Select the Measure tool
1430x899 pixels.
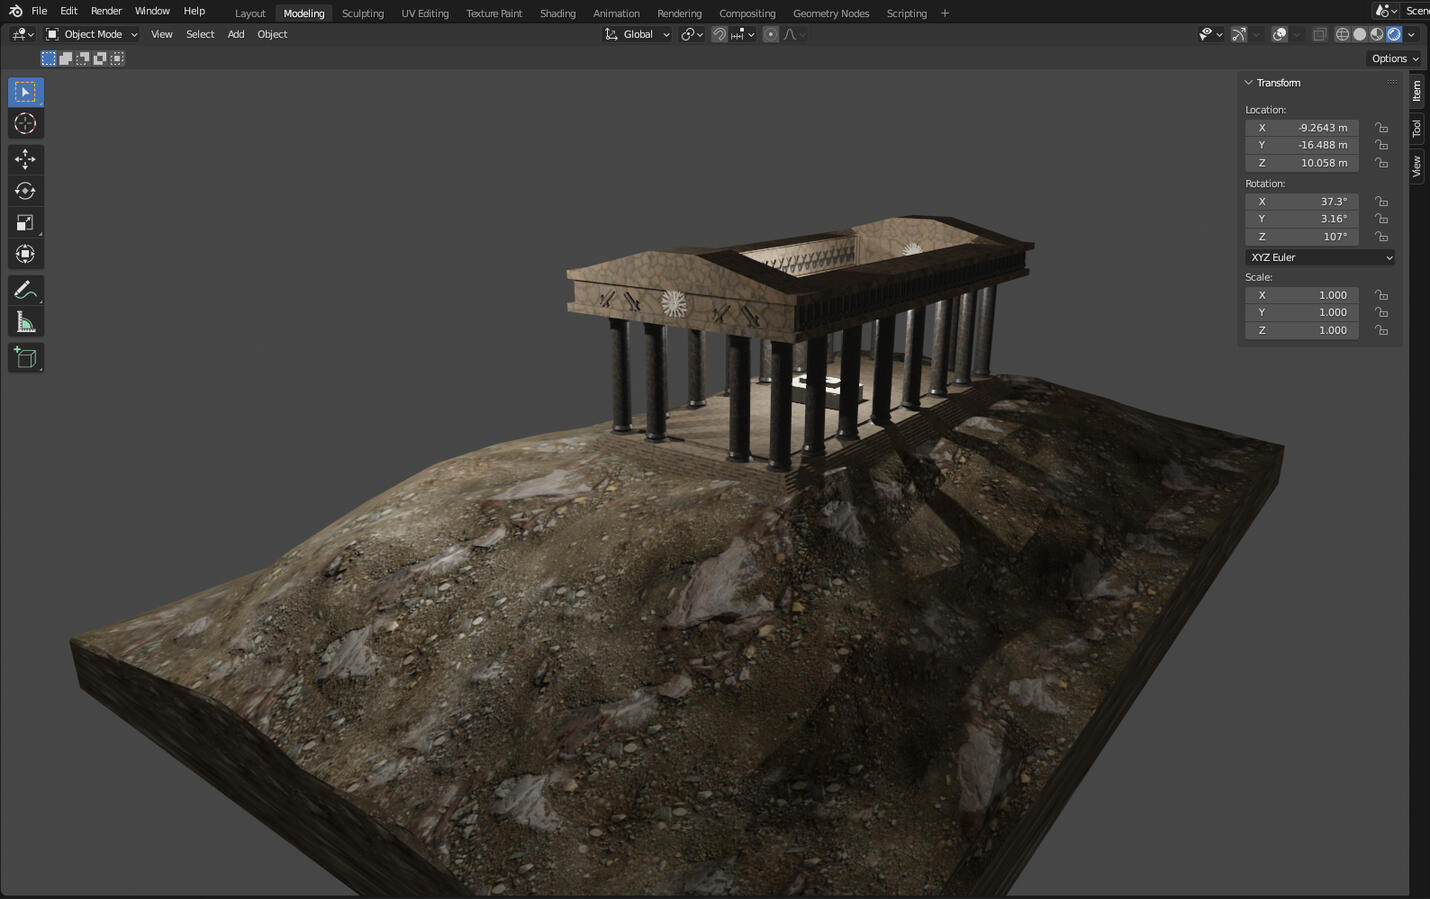point(25,323)
